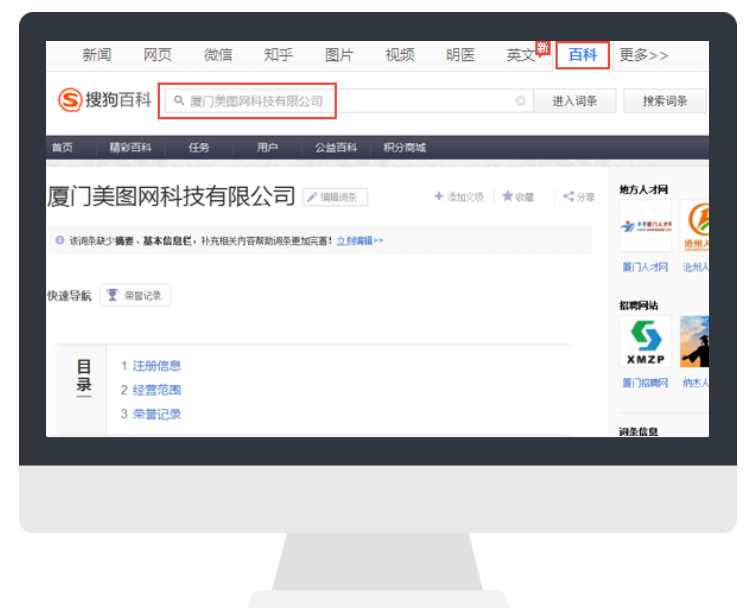This screenshot has width=753, height=608.
Task: Click 编辑词条 pencil button
Action: [335, 197]
